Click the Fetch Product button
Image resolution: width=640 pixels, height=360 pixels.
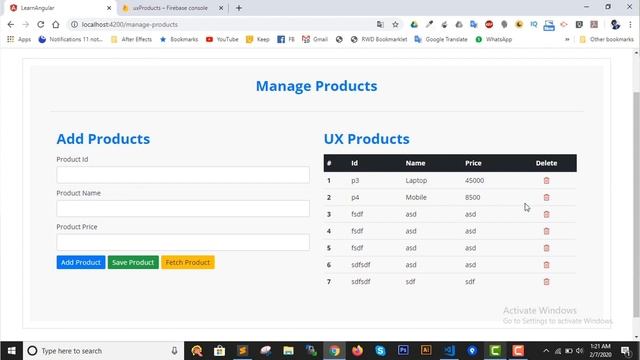point(188,262)
